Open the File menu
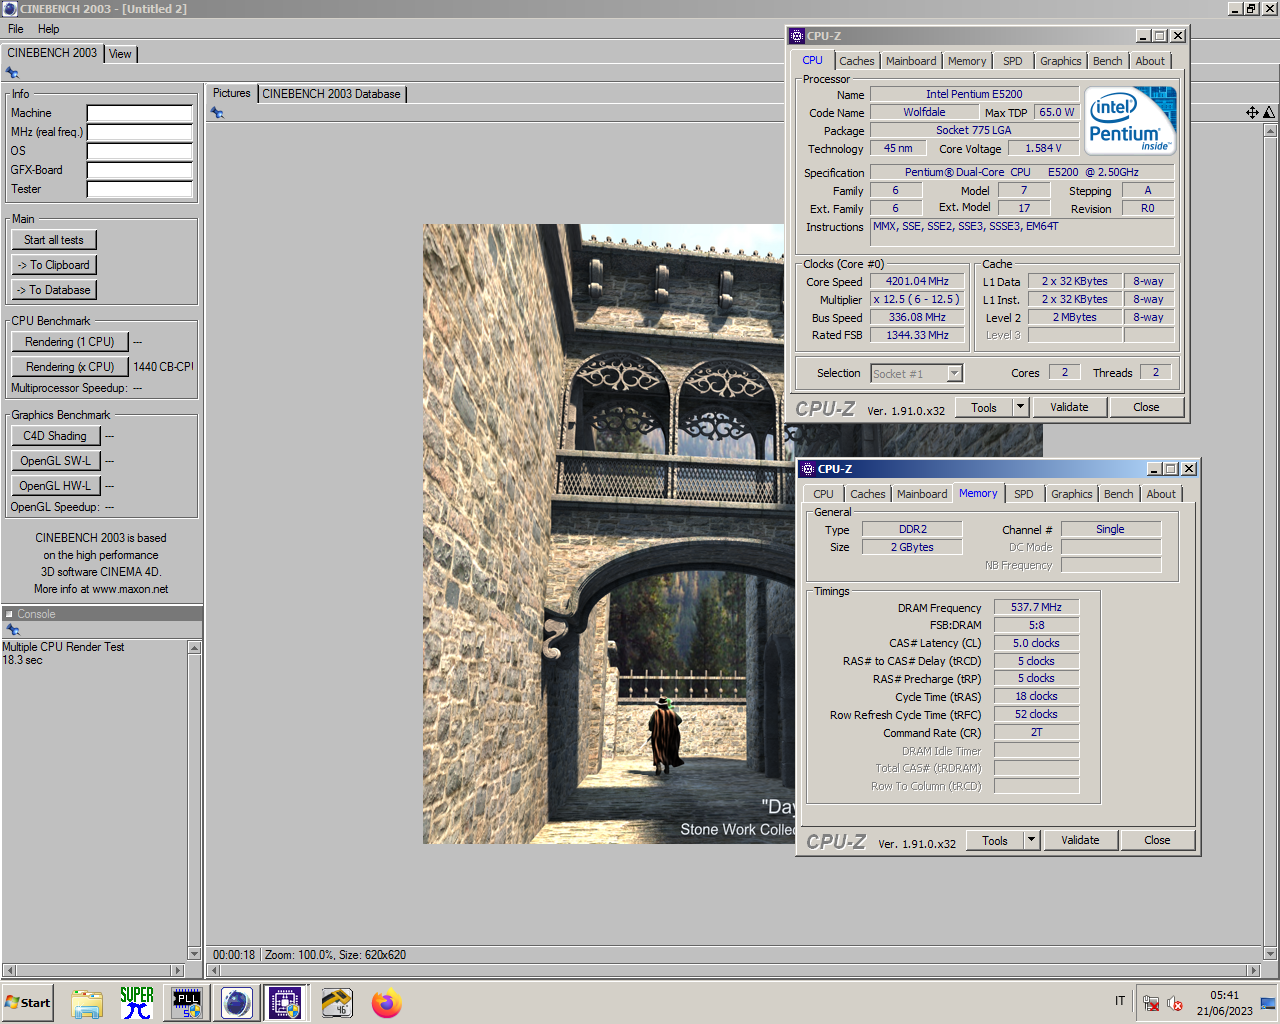 [16, 29]
